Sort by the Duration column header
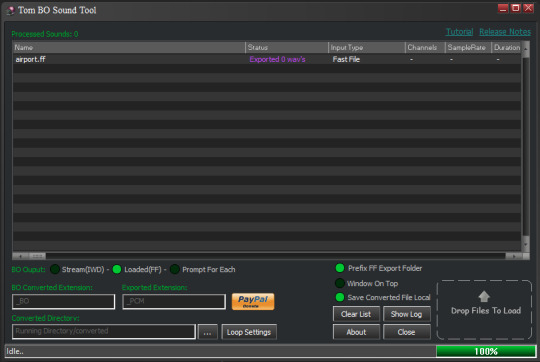Screen dimensions: 540x362 point(507,48)
